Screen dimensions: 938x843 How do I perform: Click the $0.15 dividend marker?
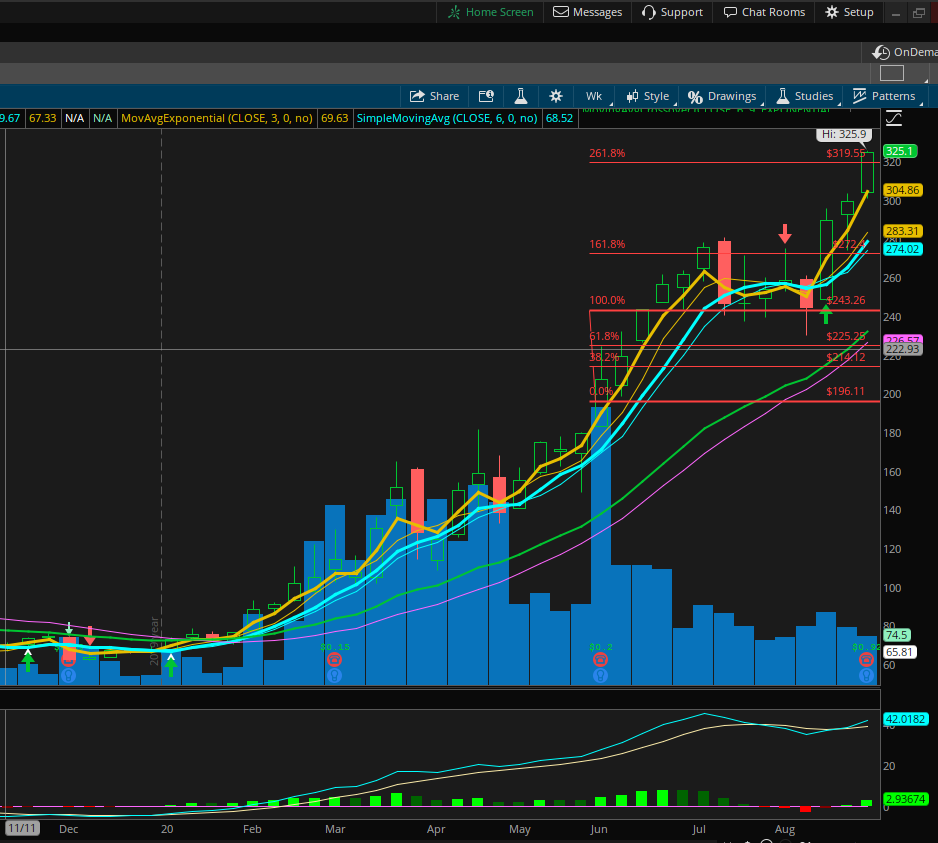coord(334,647)
